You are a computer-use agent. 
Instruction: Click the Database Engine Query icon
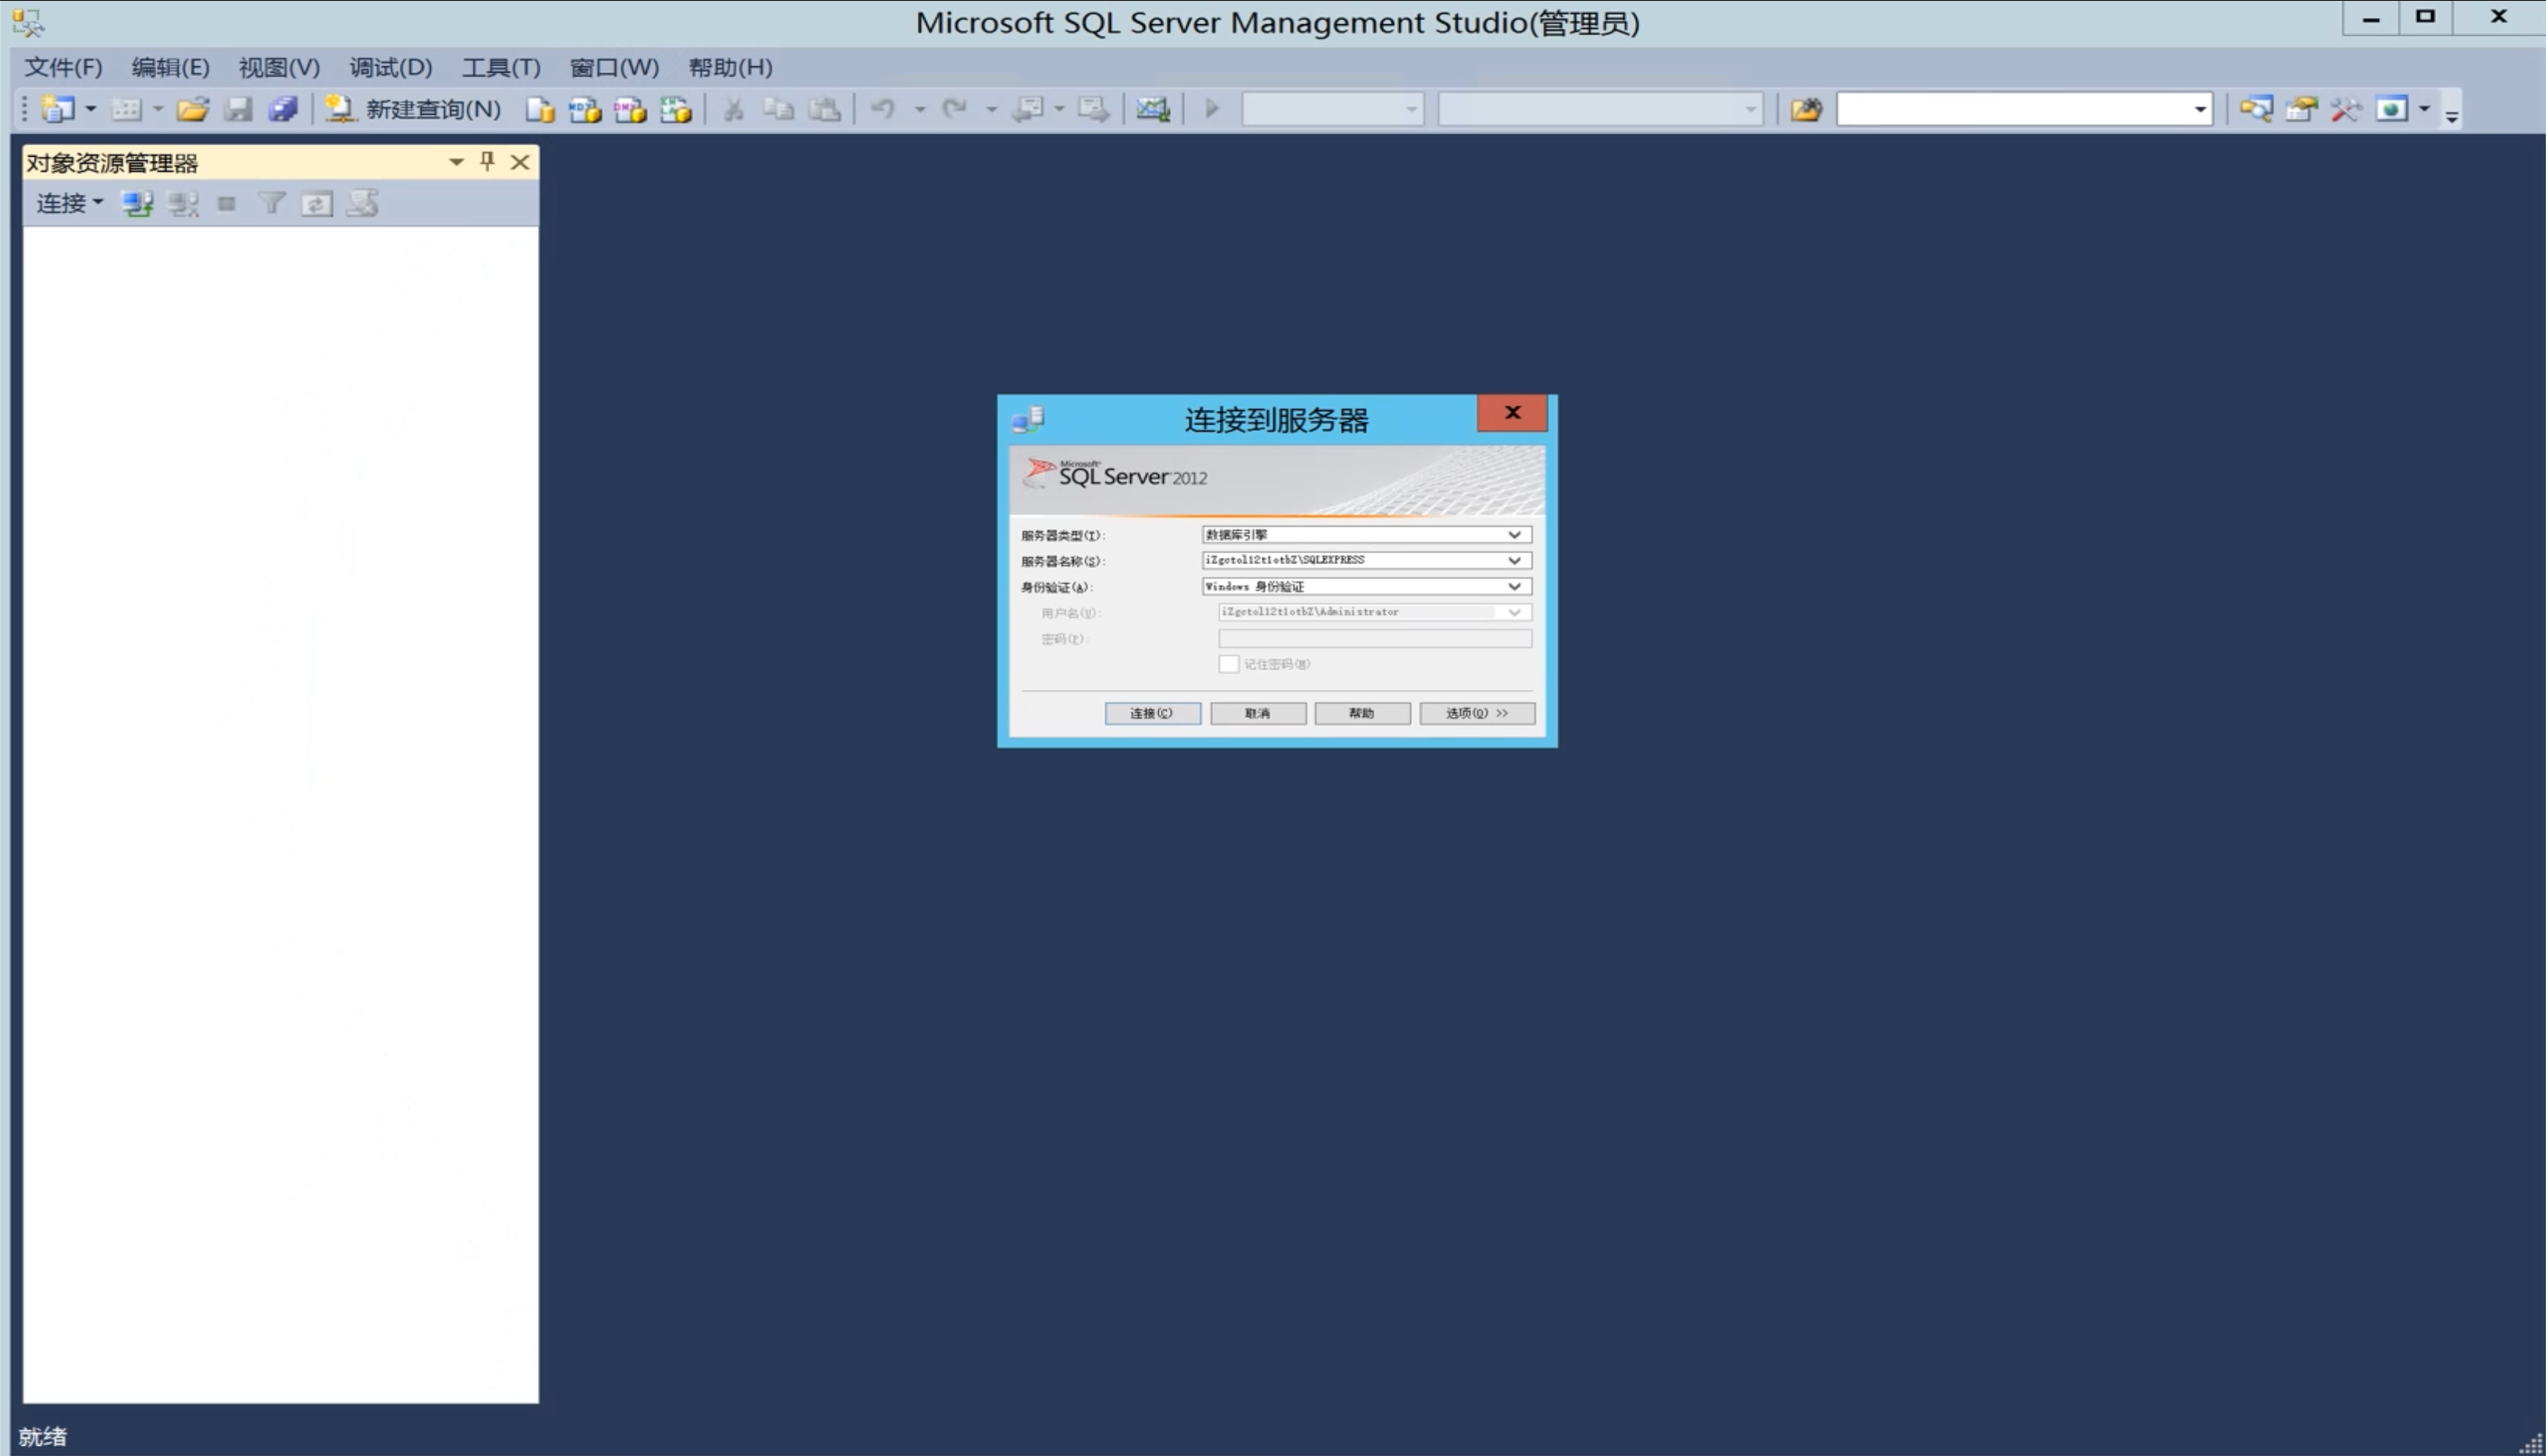click(x=540, y=109)
